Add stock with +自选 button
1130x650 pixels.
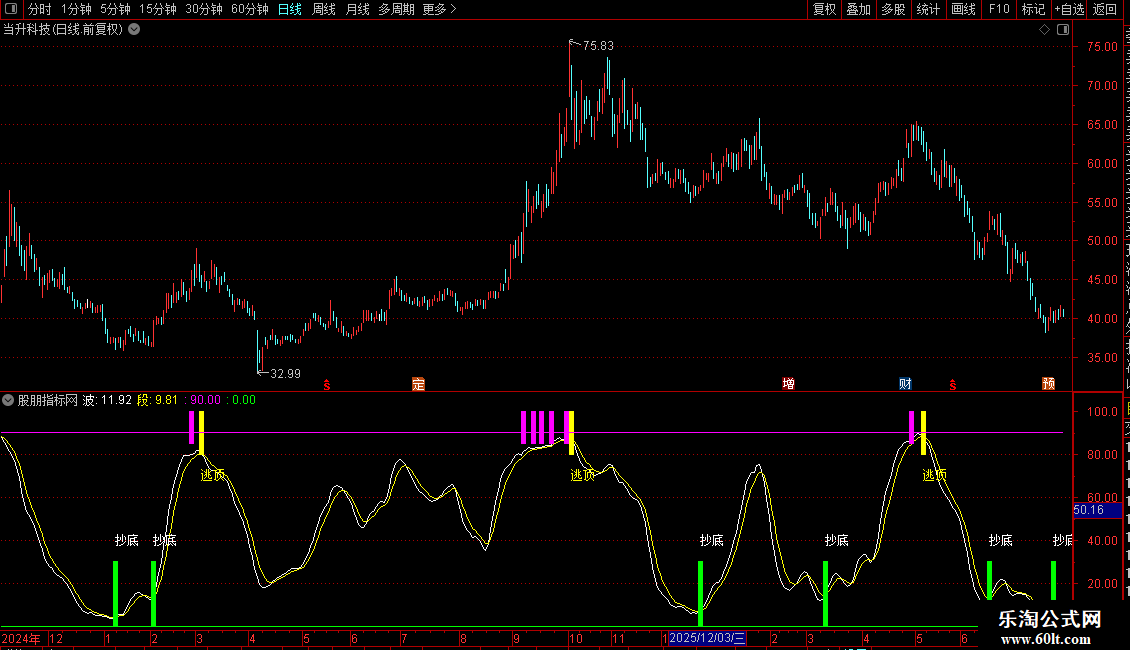click(x=1069, y=9)
